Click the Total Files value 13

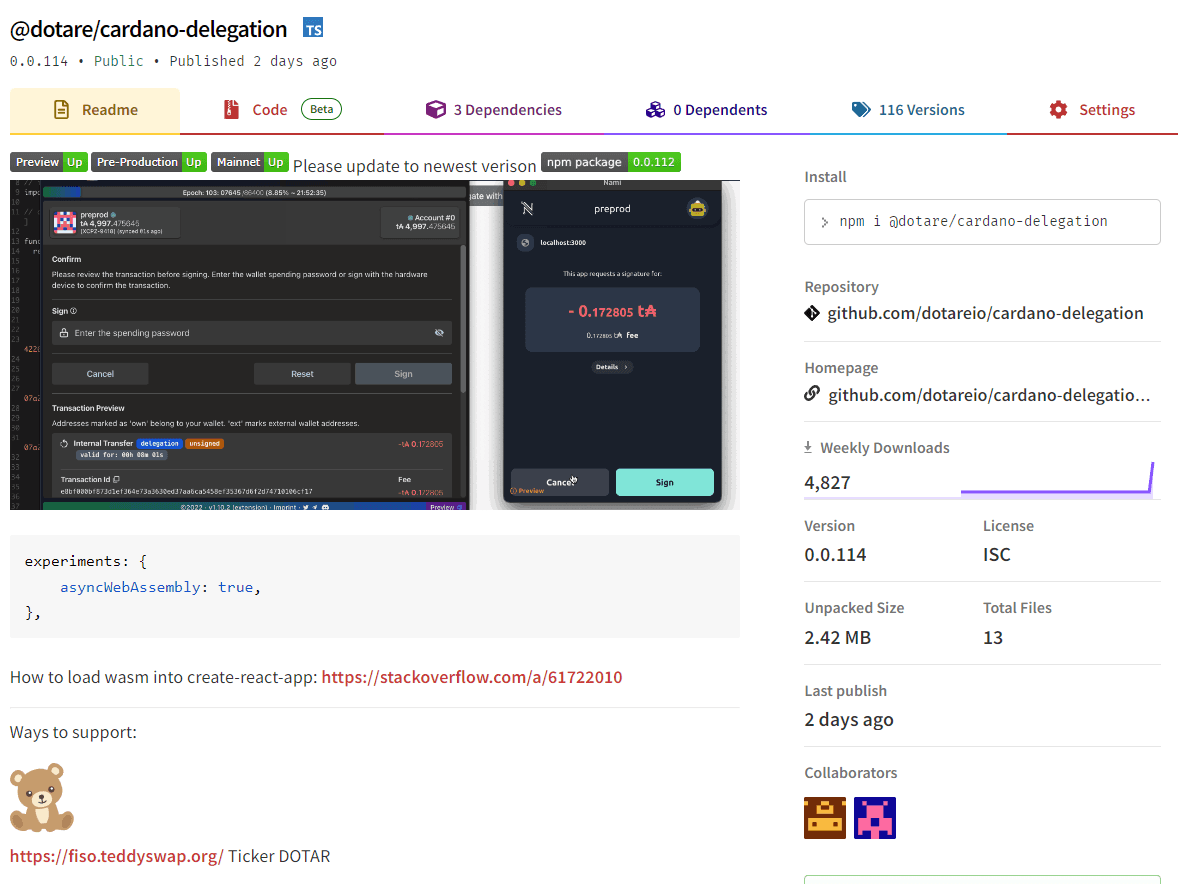click(x=993, y=638)
